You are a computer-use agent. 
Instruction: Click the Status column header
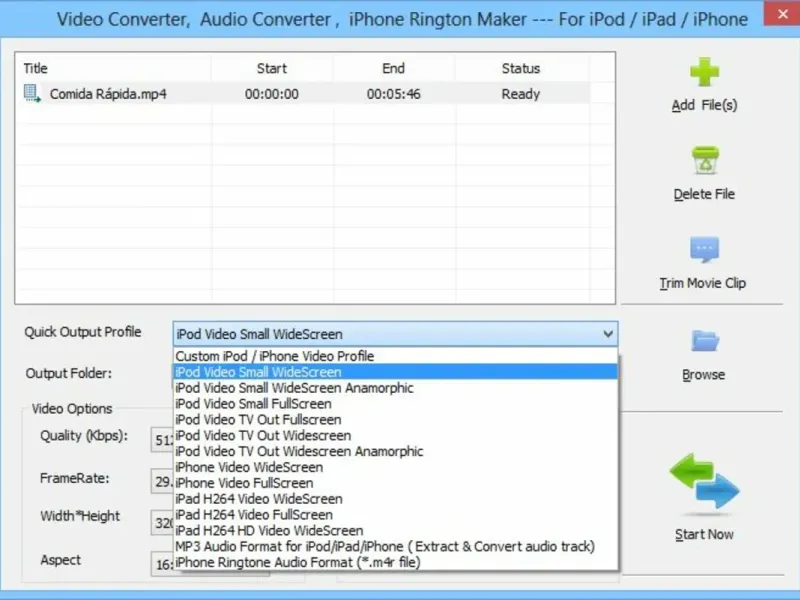(x=521, y=68)
